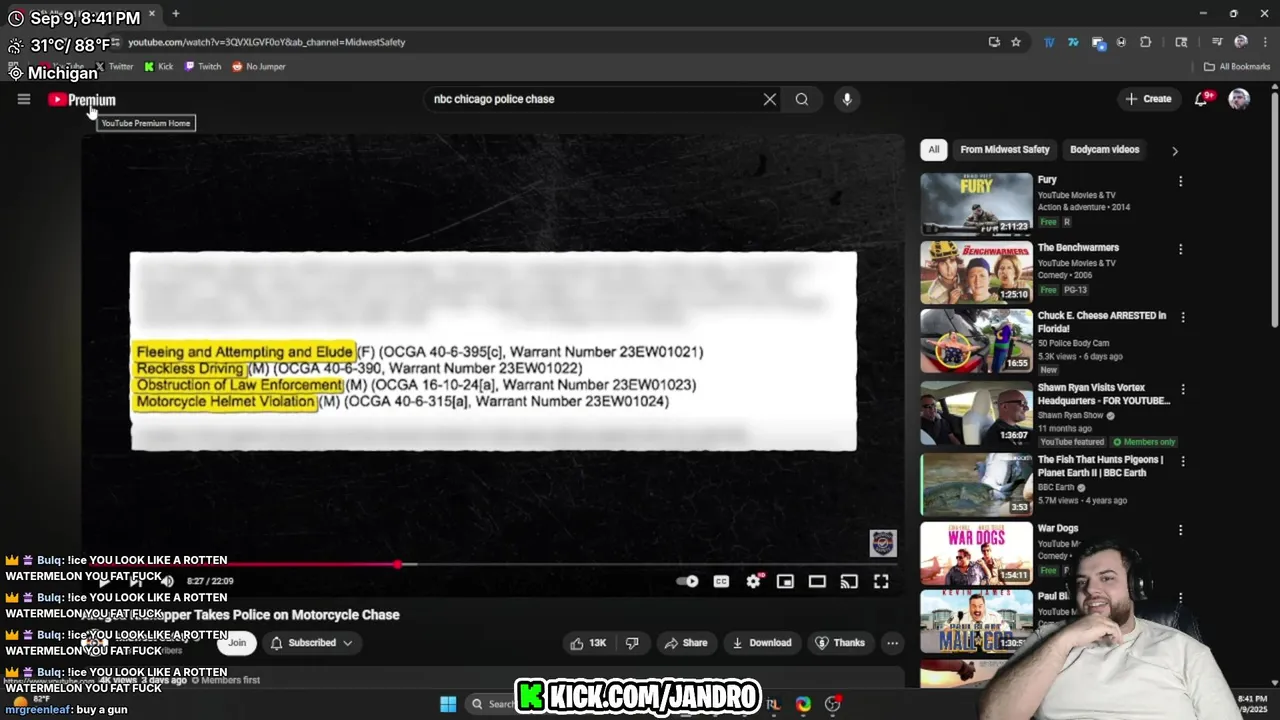The height and width of the screenshot is (720, 1280).
Task: Show more filter chips arrow
Action: [x=1175, y=151]
